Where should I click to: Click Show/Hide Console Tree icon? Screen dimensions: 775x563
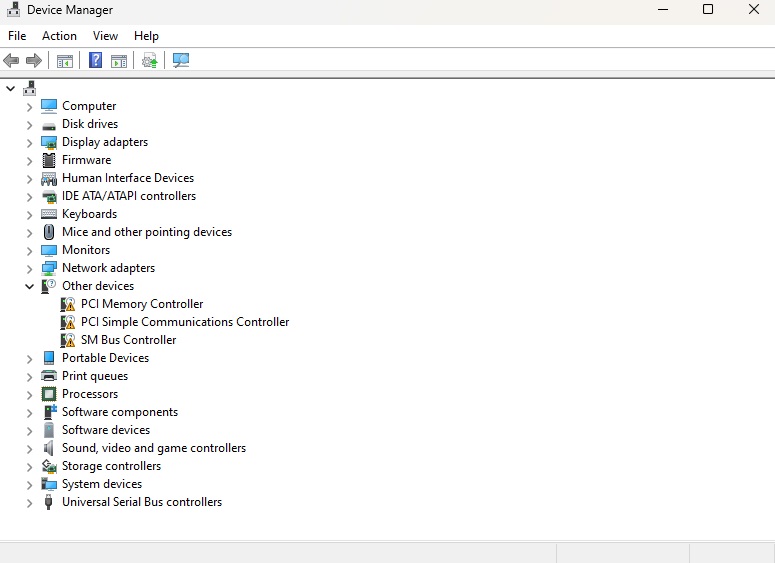click(x=64, y=60)
